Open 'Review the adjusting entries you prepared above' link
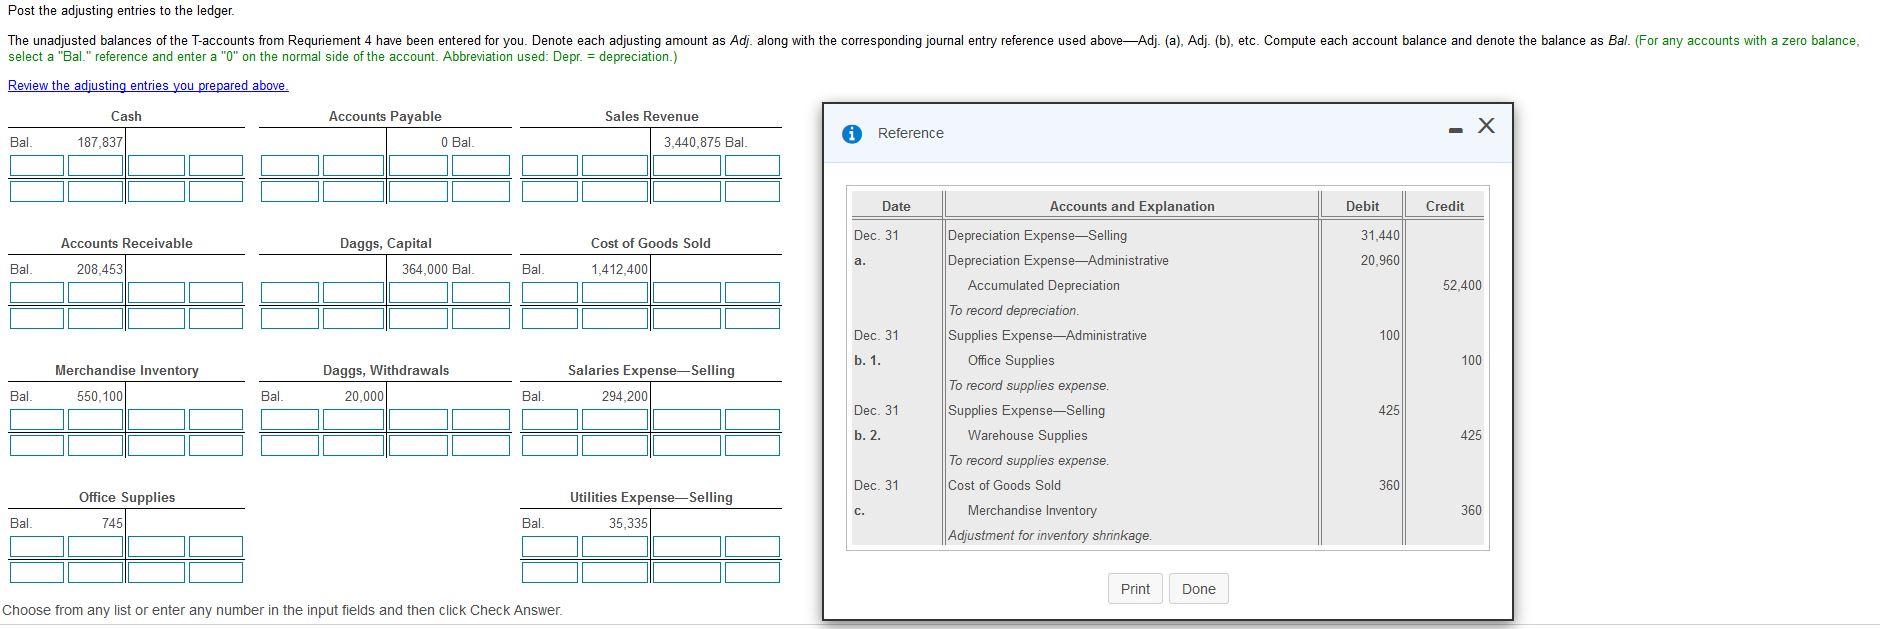 tap(148, 85)
